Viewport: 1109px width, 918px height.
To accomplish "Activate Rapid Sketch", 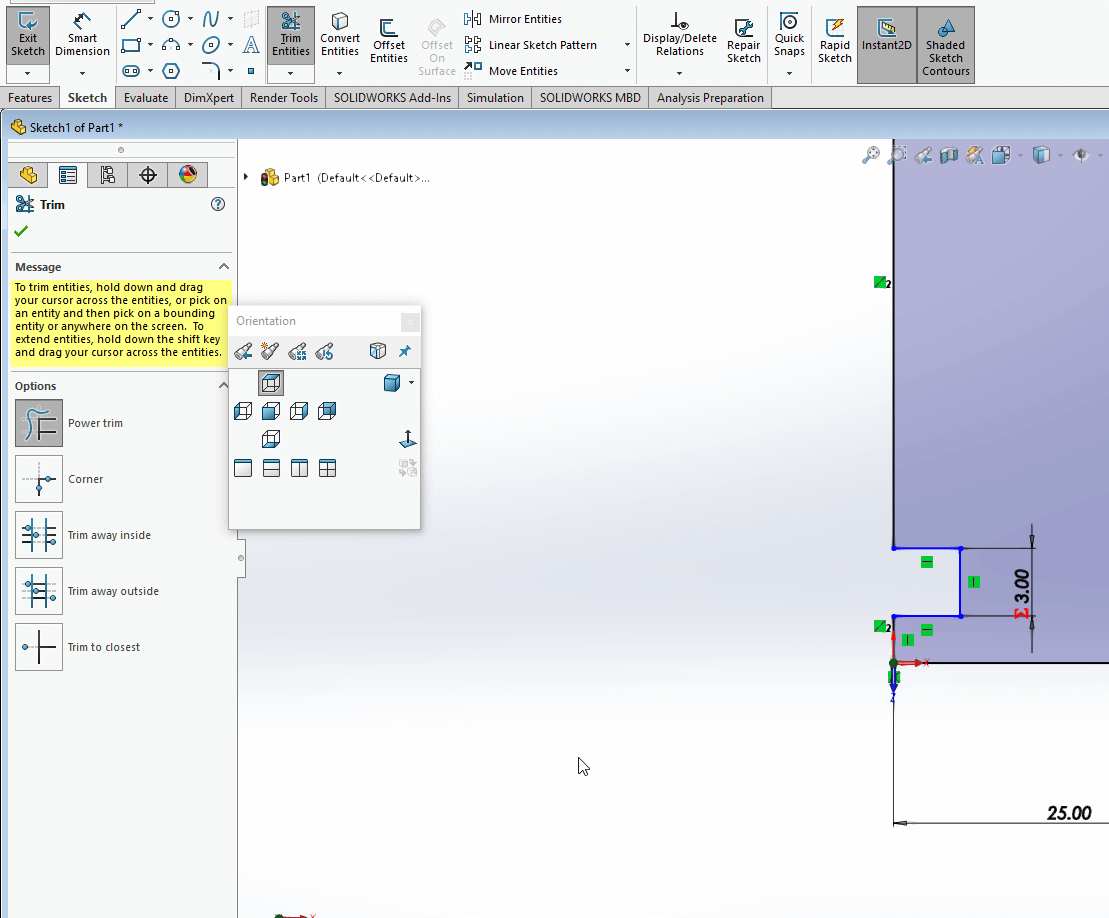I will 835,41.
